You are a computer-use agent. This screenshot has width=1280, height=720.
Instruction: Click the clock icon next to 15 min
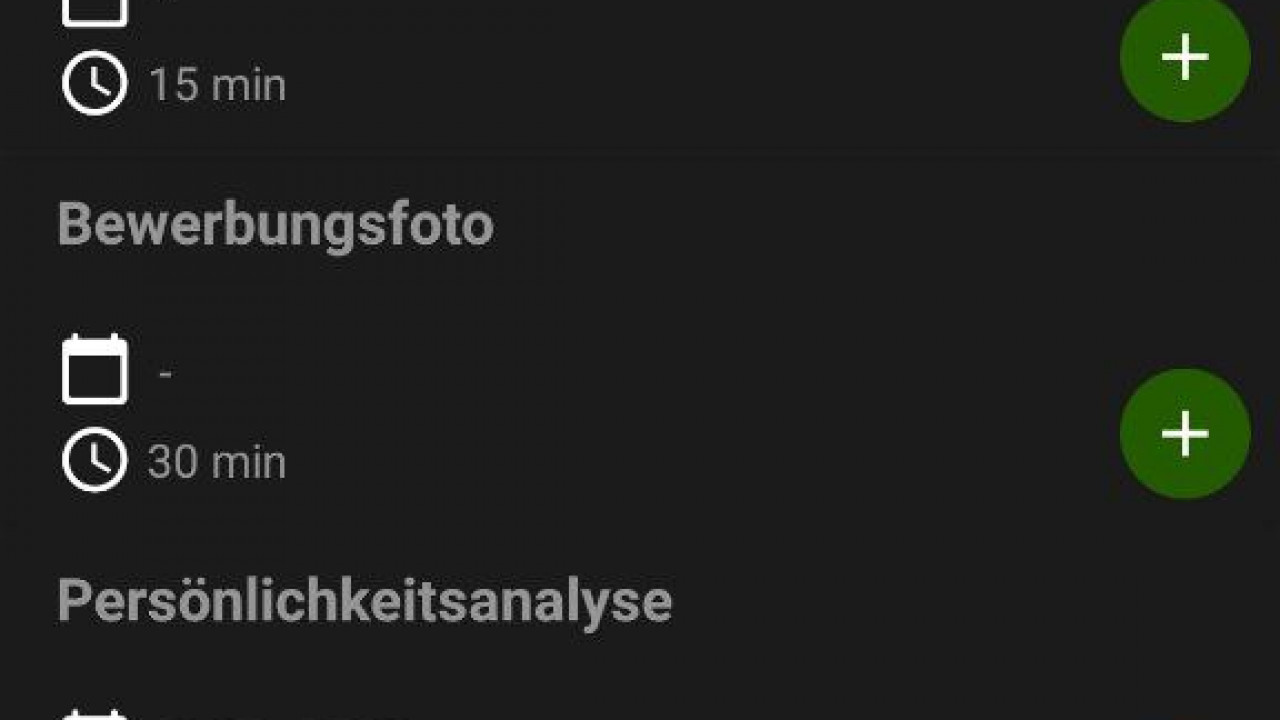point(95,84)
